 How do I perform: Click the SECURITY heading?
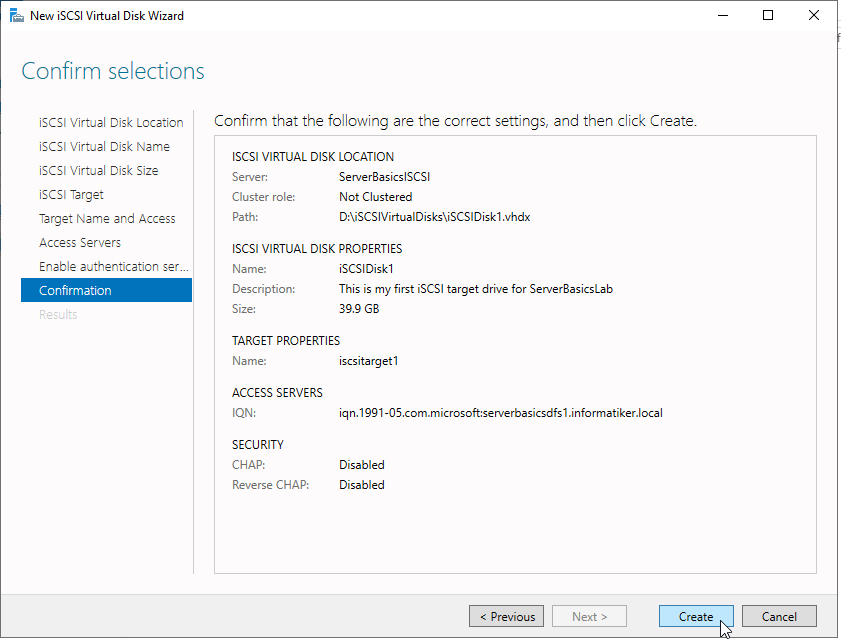[257, 445]
